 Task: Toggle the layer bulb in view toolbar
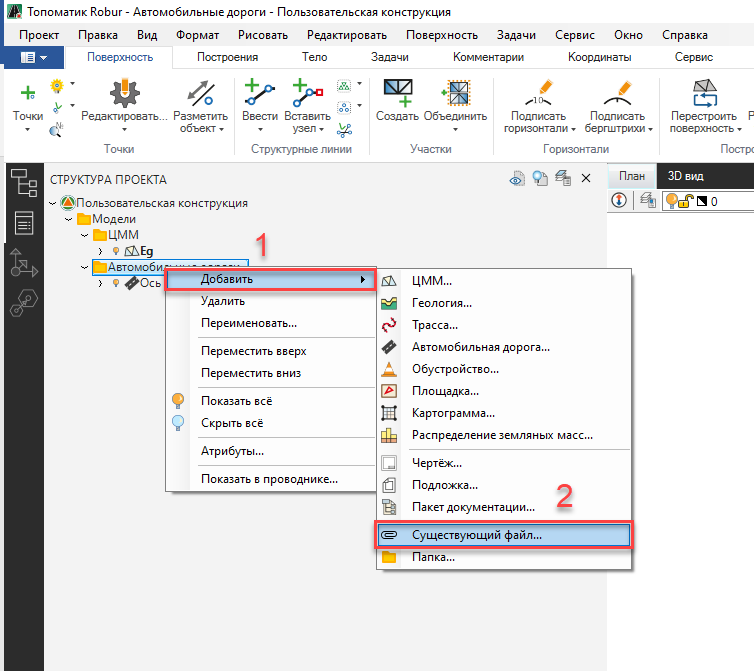click(672, 201)
